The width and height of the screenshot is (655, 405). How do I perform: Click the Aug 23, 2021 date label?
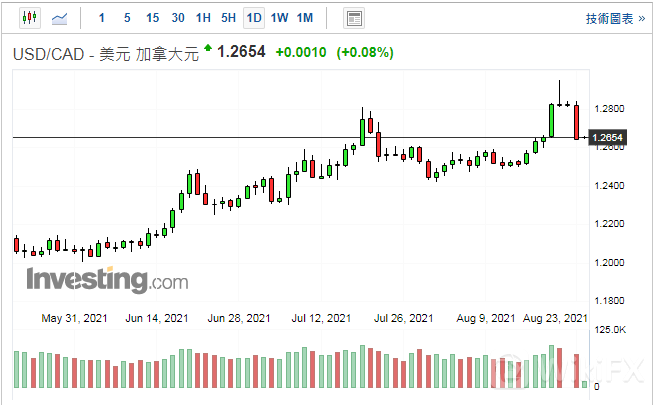(555, 318)
